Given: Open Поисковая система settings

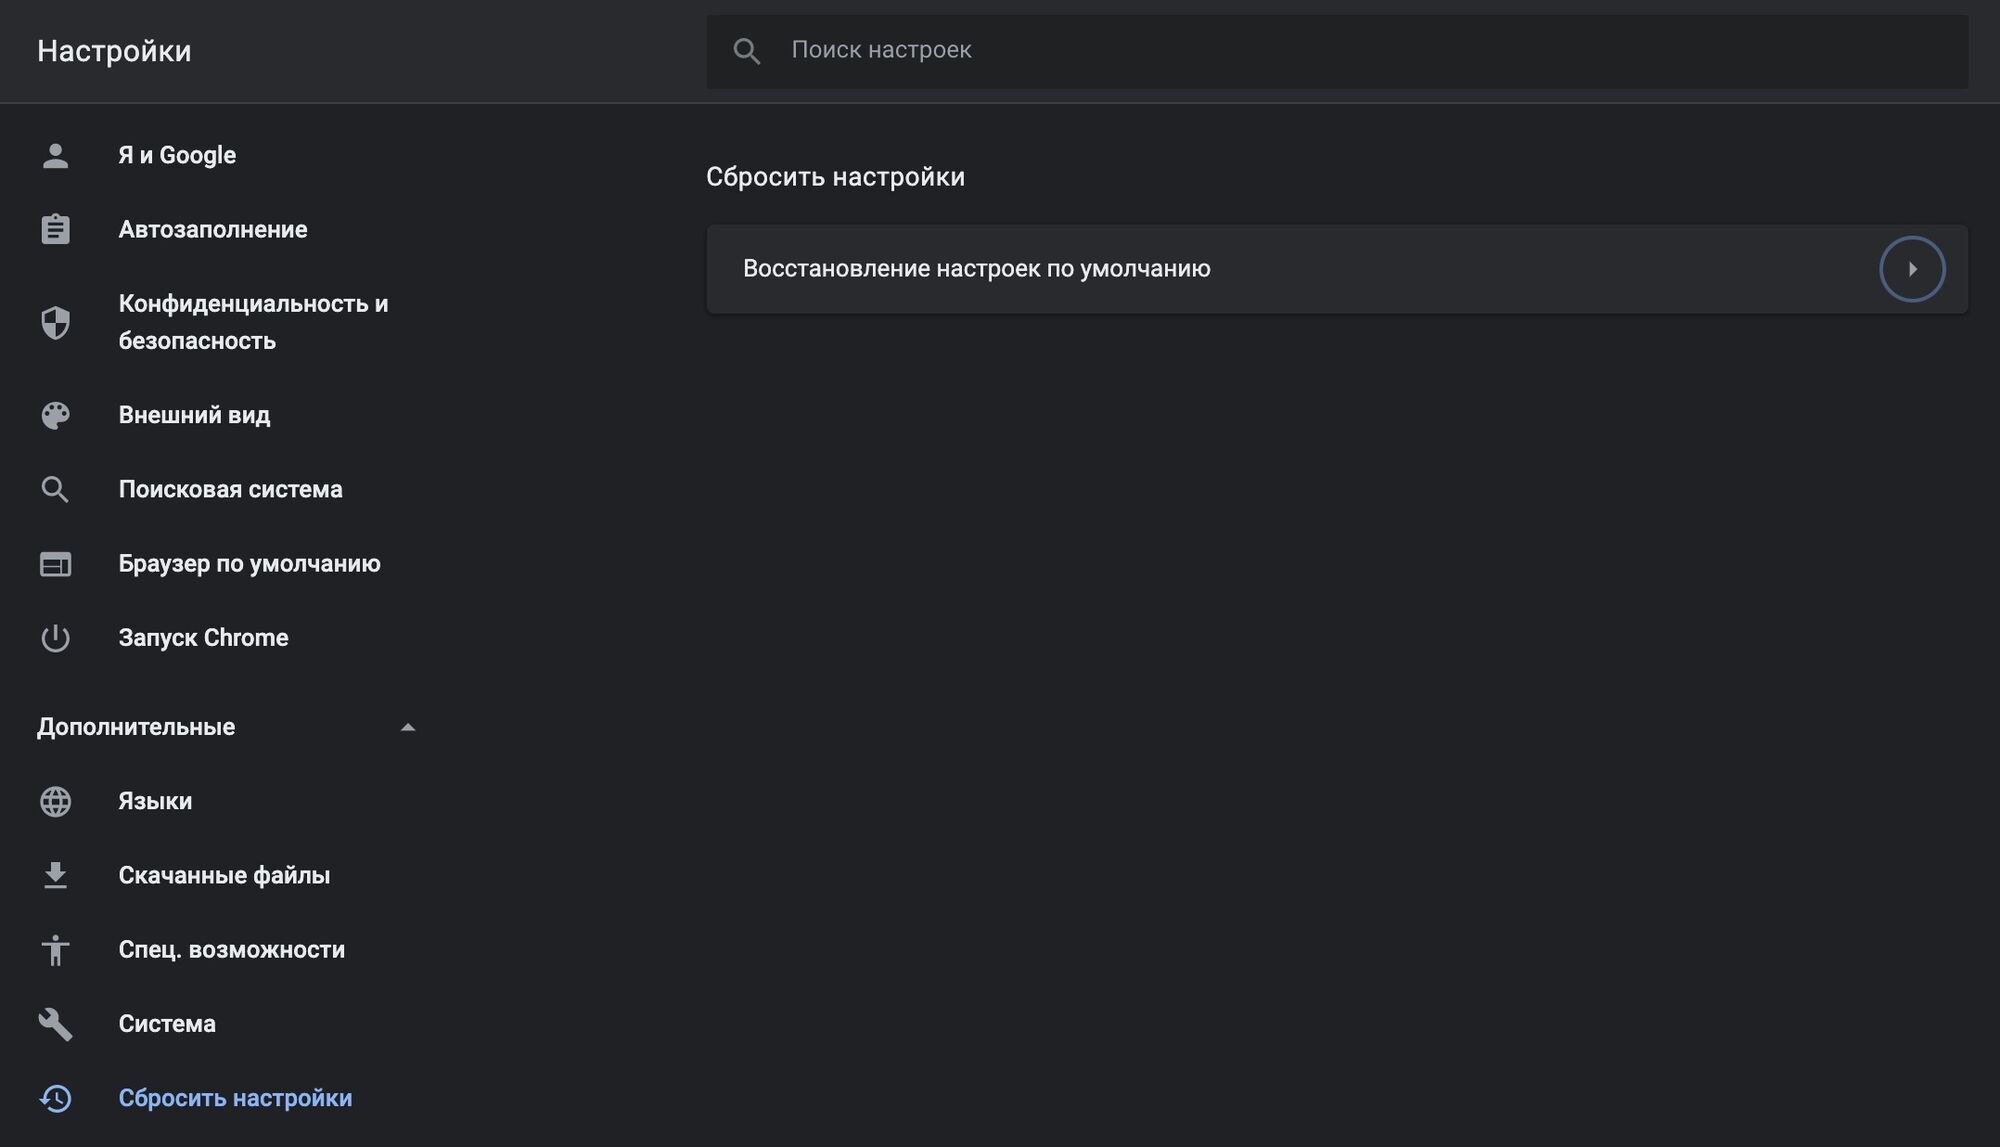Looking at the screenshot, I should 230,489.
